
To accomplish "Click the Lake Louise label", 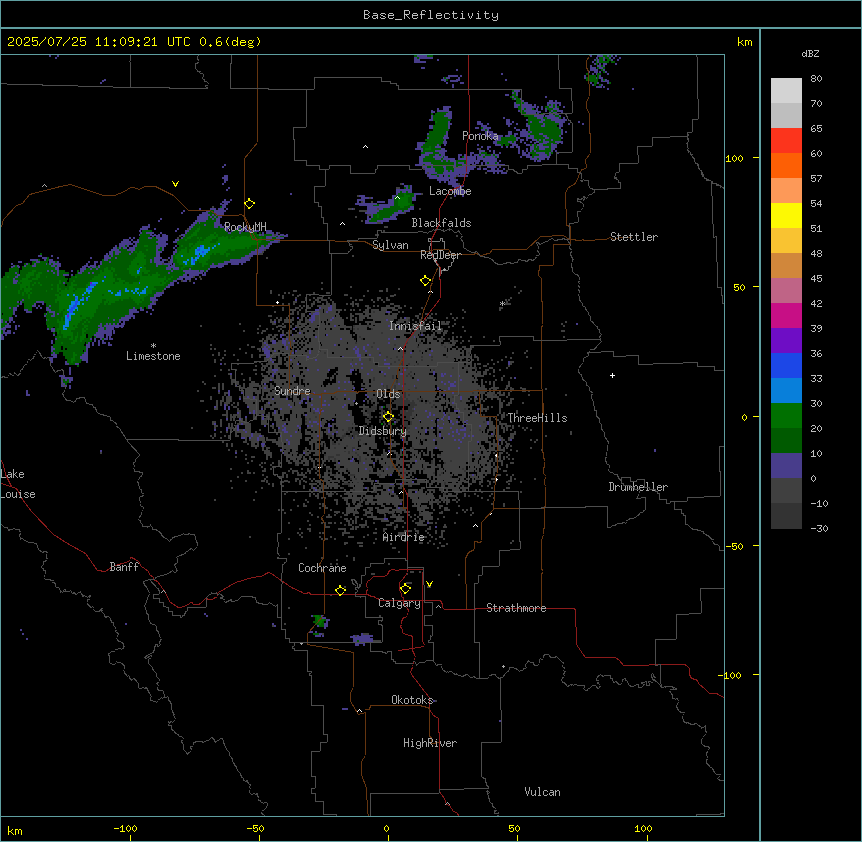I will (18, 484).
